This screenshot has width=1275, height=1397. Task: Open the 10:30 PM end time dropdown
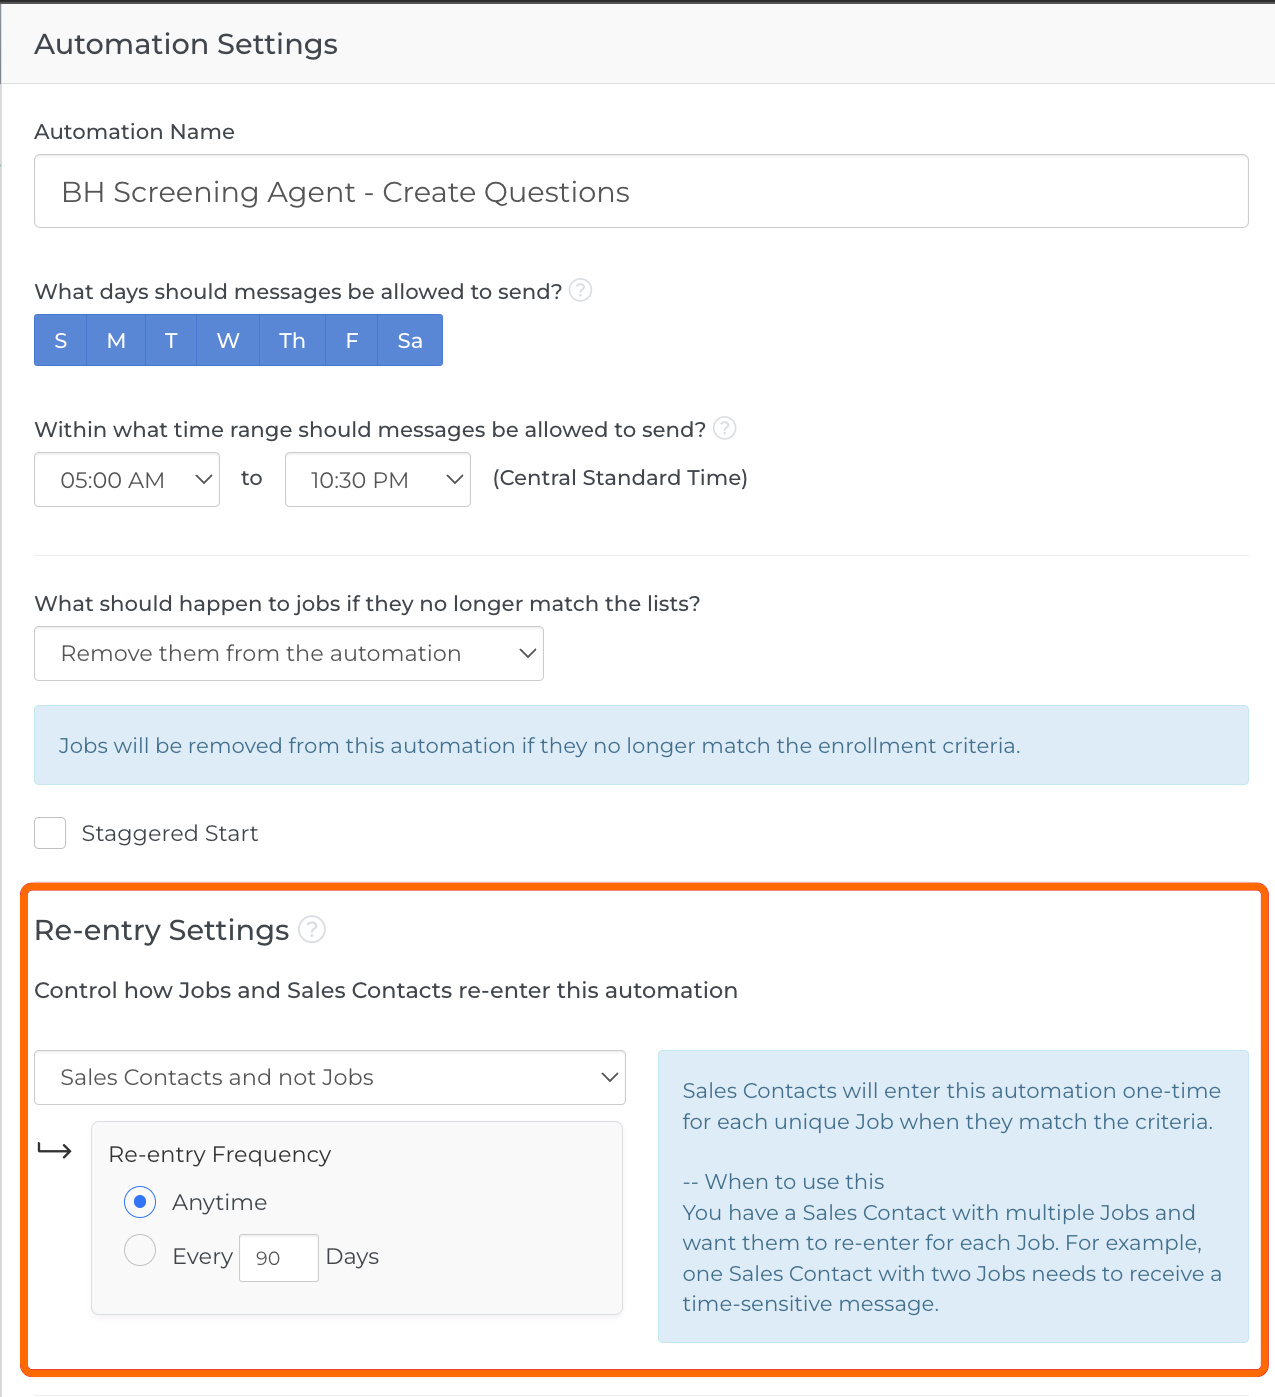[378, 480]
